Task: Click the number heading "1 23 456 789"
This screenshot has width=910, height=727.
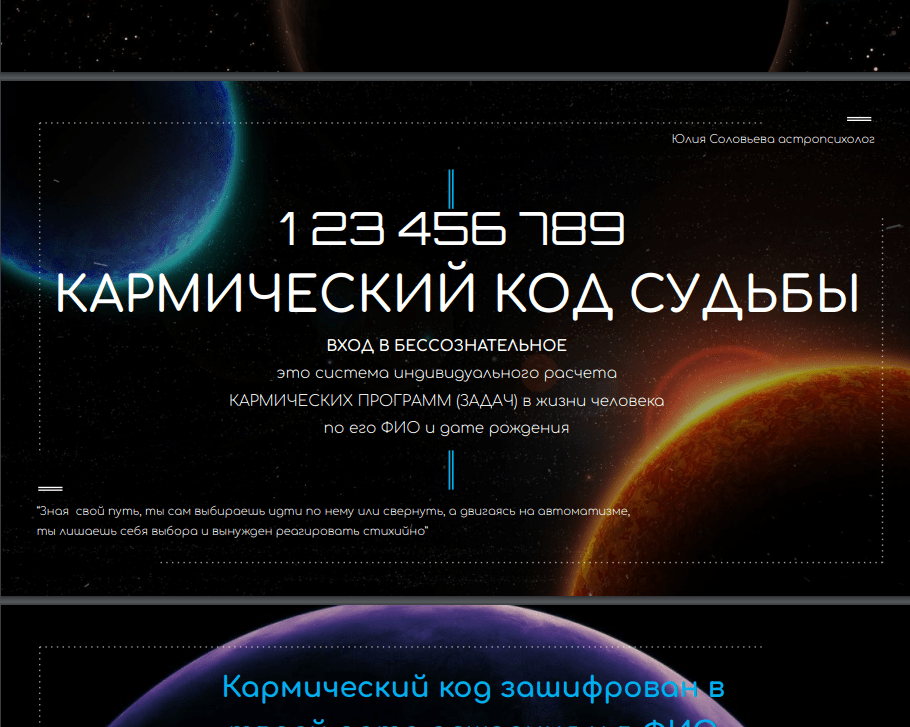Action: pos(452,229)
